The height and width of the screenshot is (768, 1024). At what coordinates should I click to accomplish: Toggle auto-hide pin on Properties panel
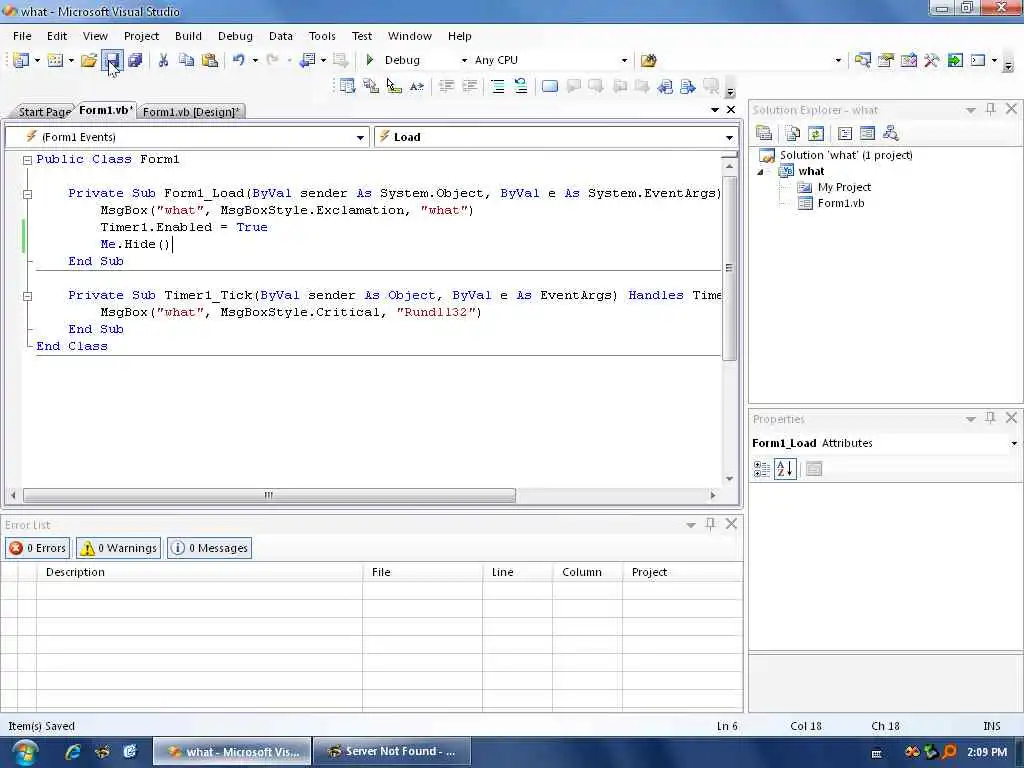pyautogui.click(x=991, y=418)
